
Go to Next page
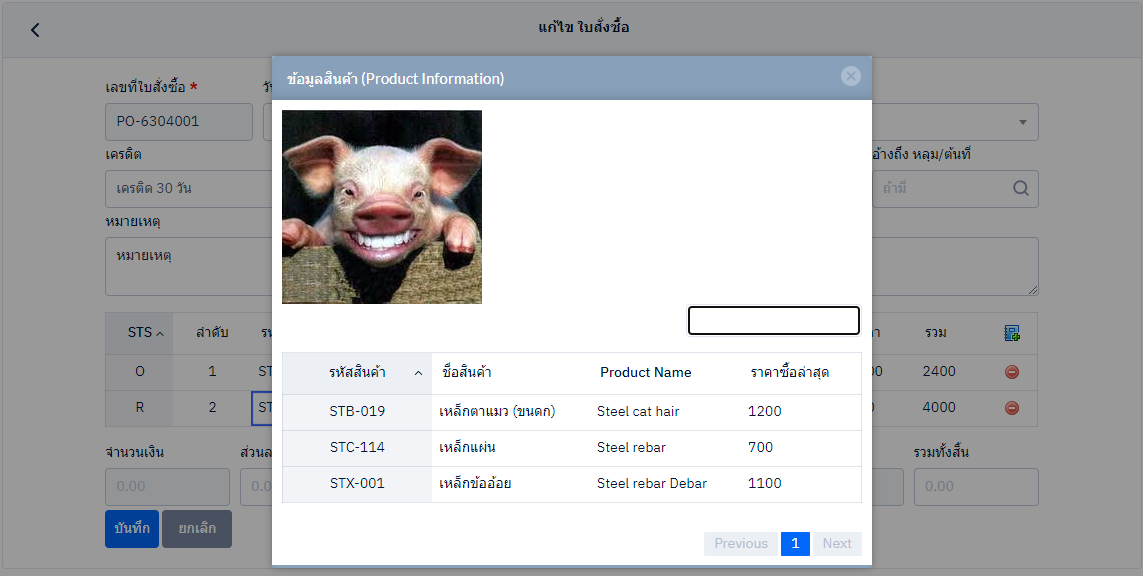point(837,544)
